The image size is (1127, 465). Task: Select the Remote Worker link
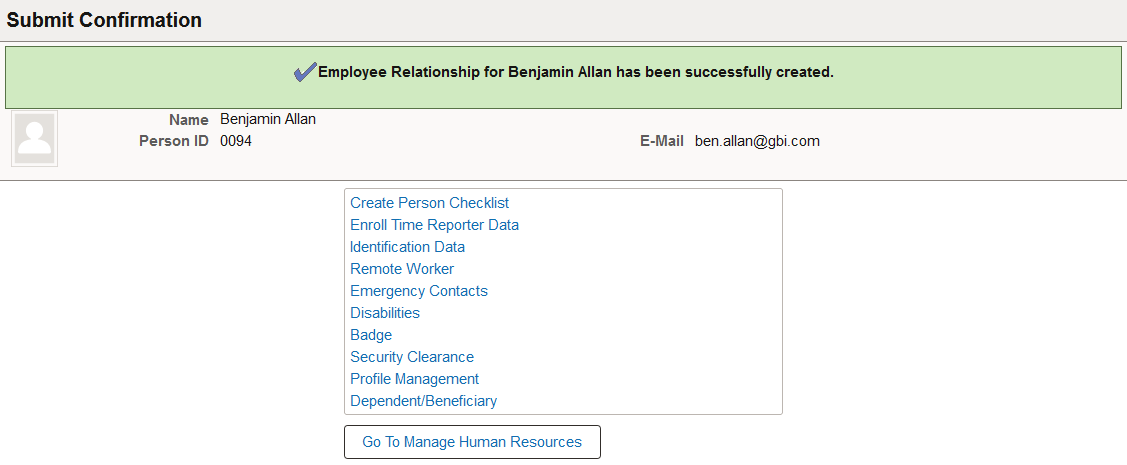[402, 269]
